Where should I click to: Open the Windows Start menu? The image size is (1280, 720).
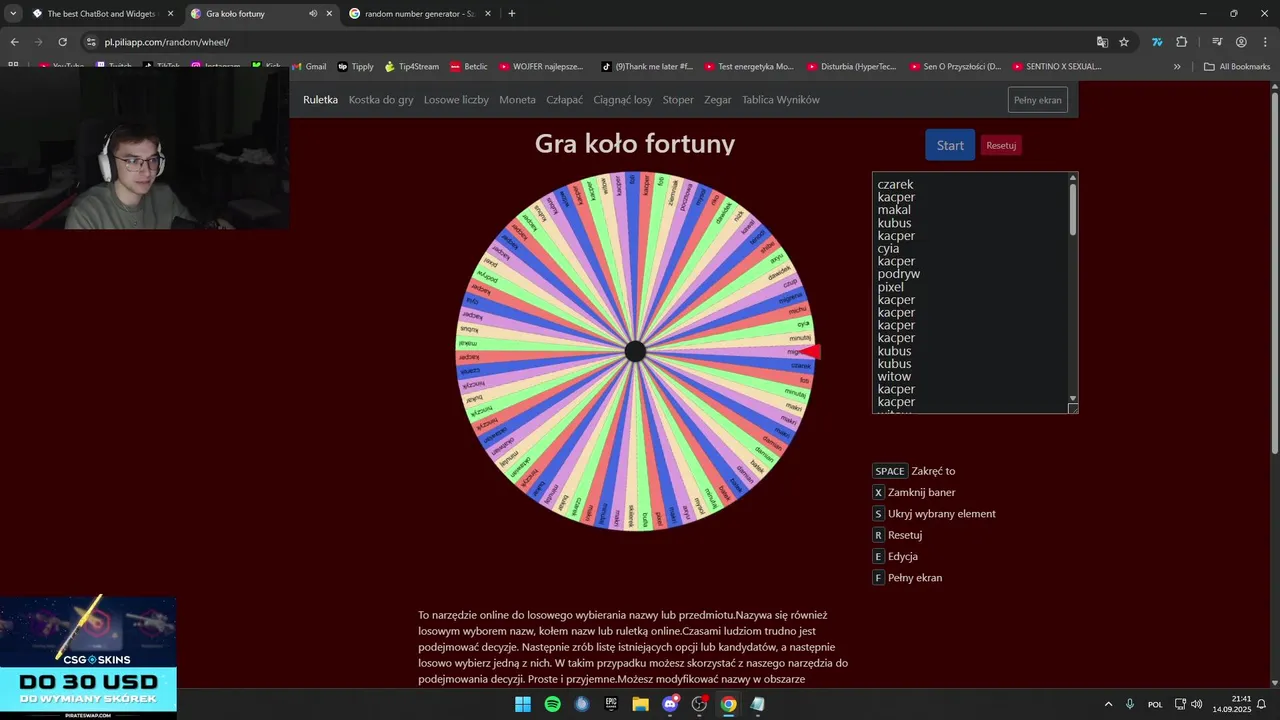point(523,704)
